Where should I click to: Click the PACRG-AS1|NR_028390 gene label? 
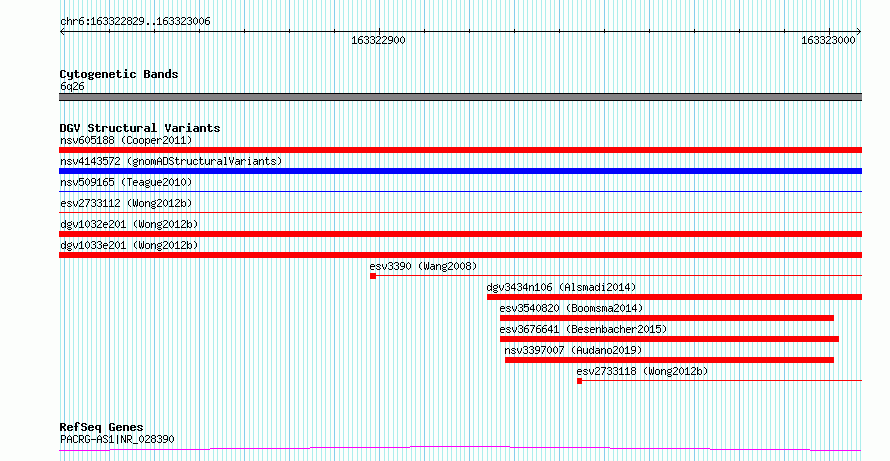[117, 439]
